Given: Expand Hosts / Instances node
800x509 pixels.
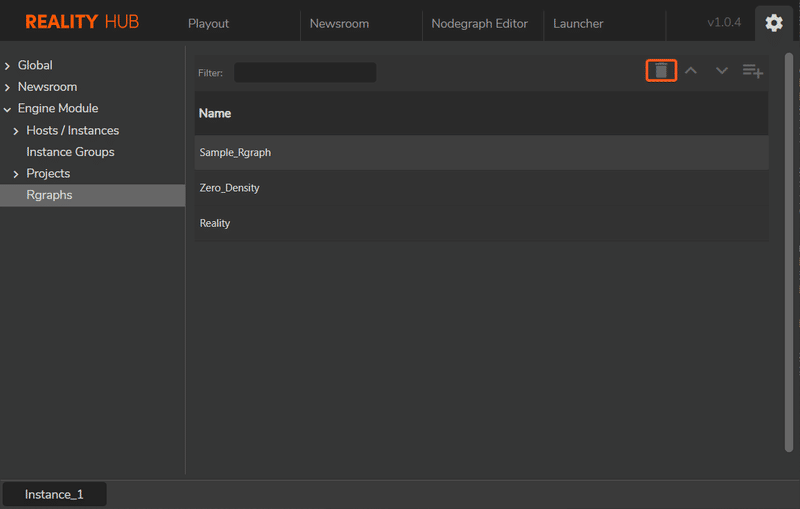Looking at the screenshot, I should [x=16, y=131].
